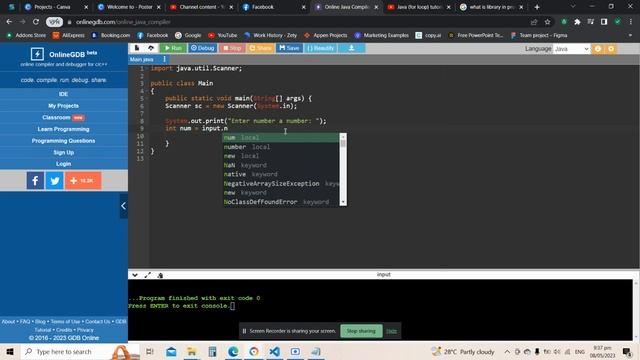The height and width of the screenshot is (360, 640).
Task: Open Chrome from the taskbar
Action: pyautogui.click(x=254, y=351)
